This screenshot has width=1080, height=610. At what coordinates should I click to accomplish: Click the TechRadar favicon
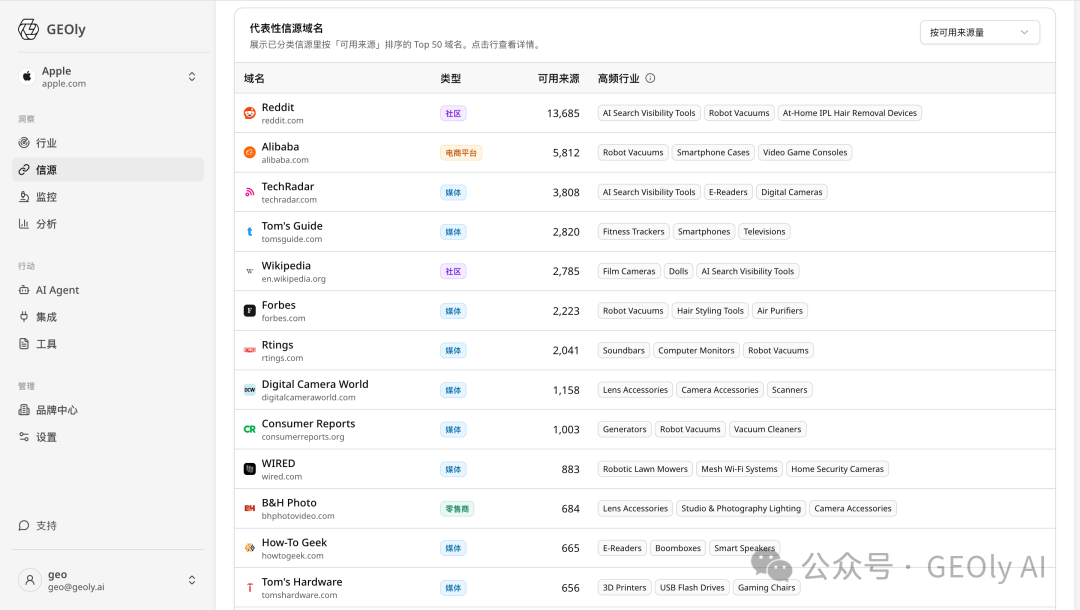click(x=249, y=192)
